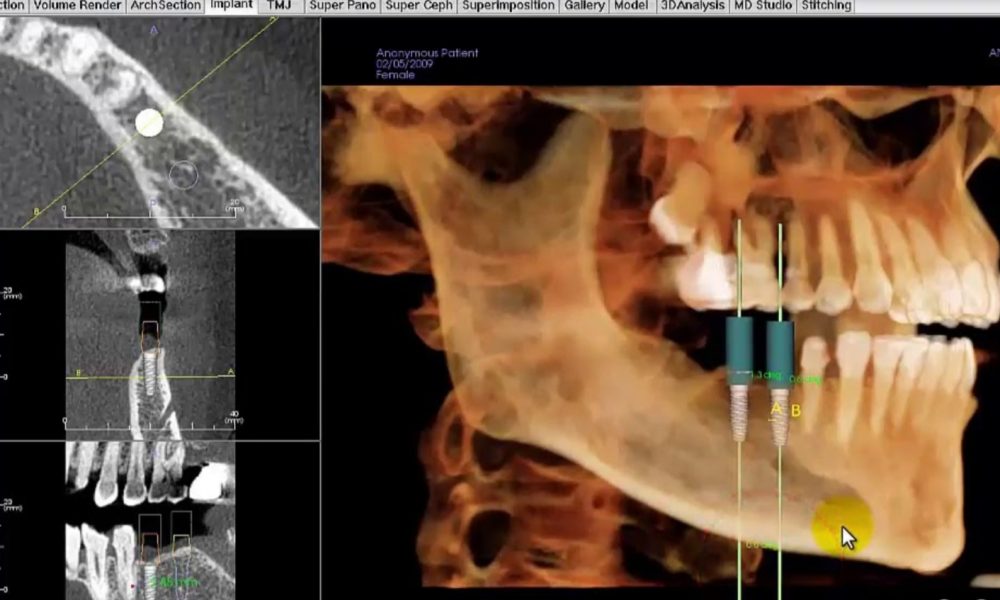
Task: Select the Implant tab
Action: [x=231, y=6]
